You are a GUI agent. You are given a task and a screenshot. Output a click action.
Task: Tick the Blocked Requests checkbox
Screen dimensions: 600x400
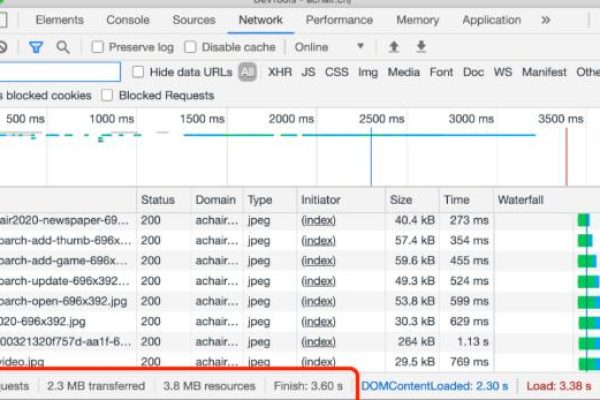pyautogui.click(x=107, y=96)
